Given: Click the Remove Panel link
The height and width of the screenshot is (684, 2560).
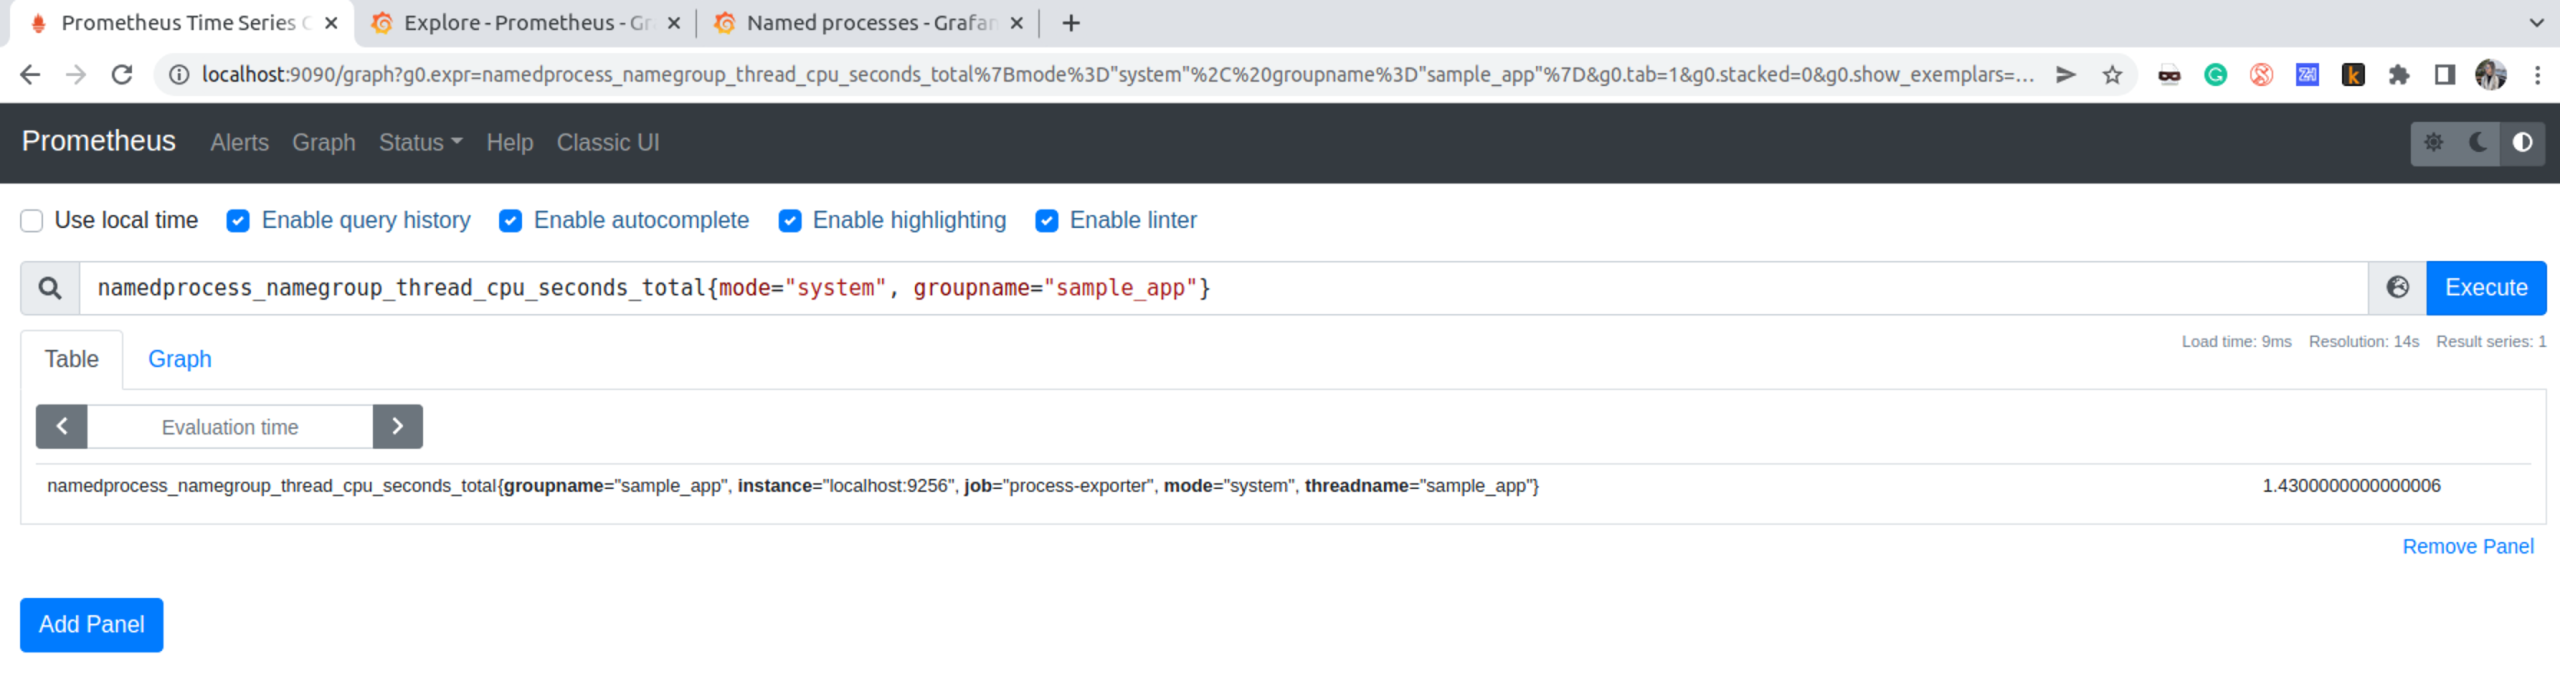Looking at the screenshot, I should [2468, 547].
